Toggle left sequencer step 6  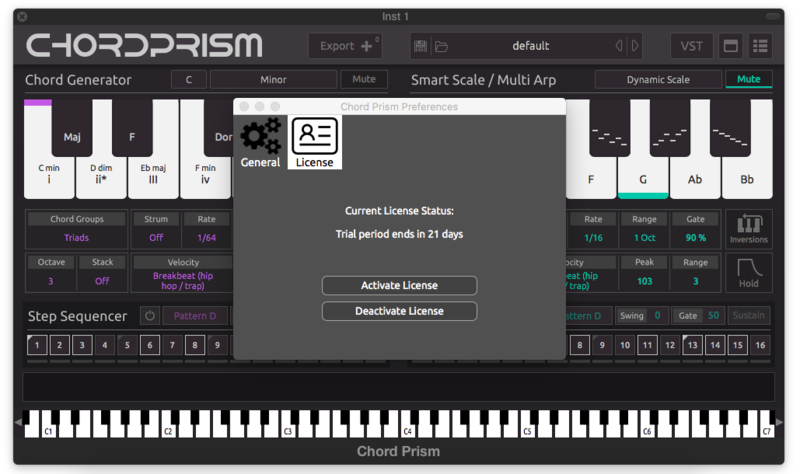pyautogui.click(x=149, y=345)
